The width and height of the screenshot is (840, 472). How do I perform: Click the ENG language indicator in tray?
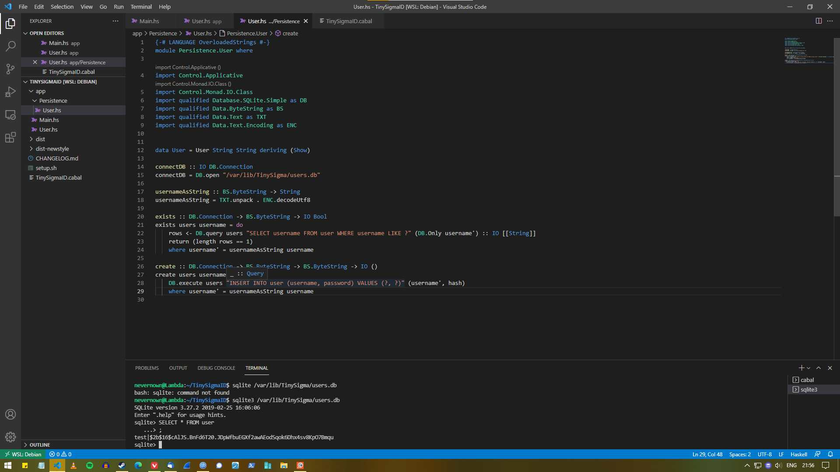coord(791,466)
